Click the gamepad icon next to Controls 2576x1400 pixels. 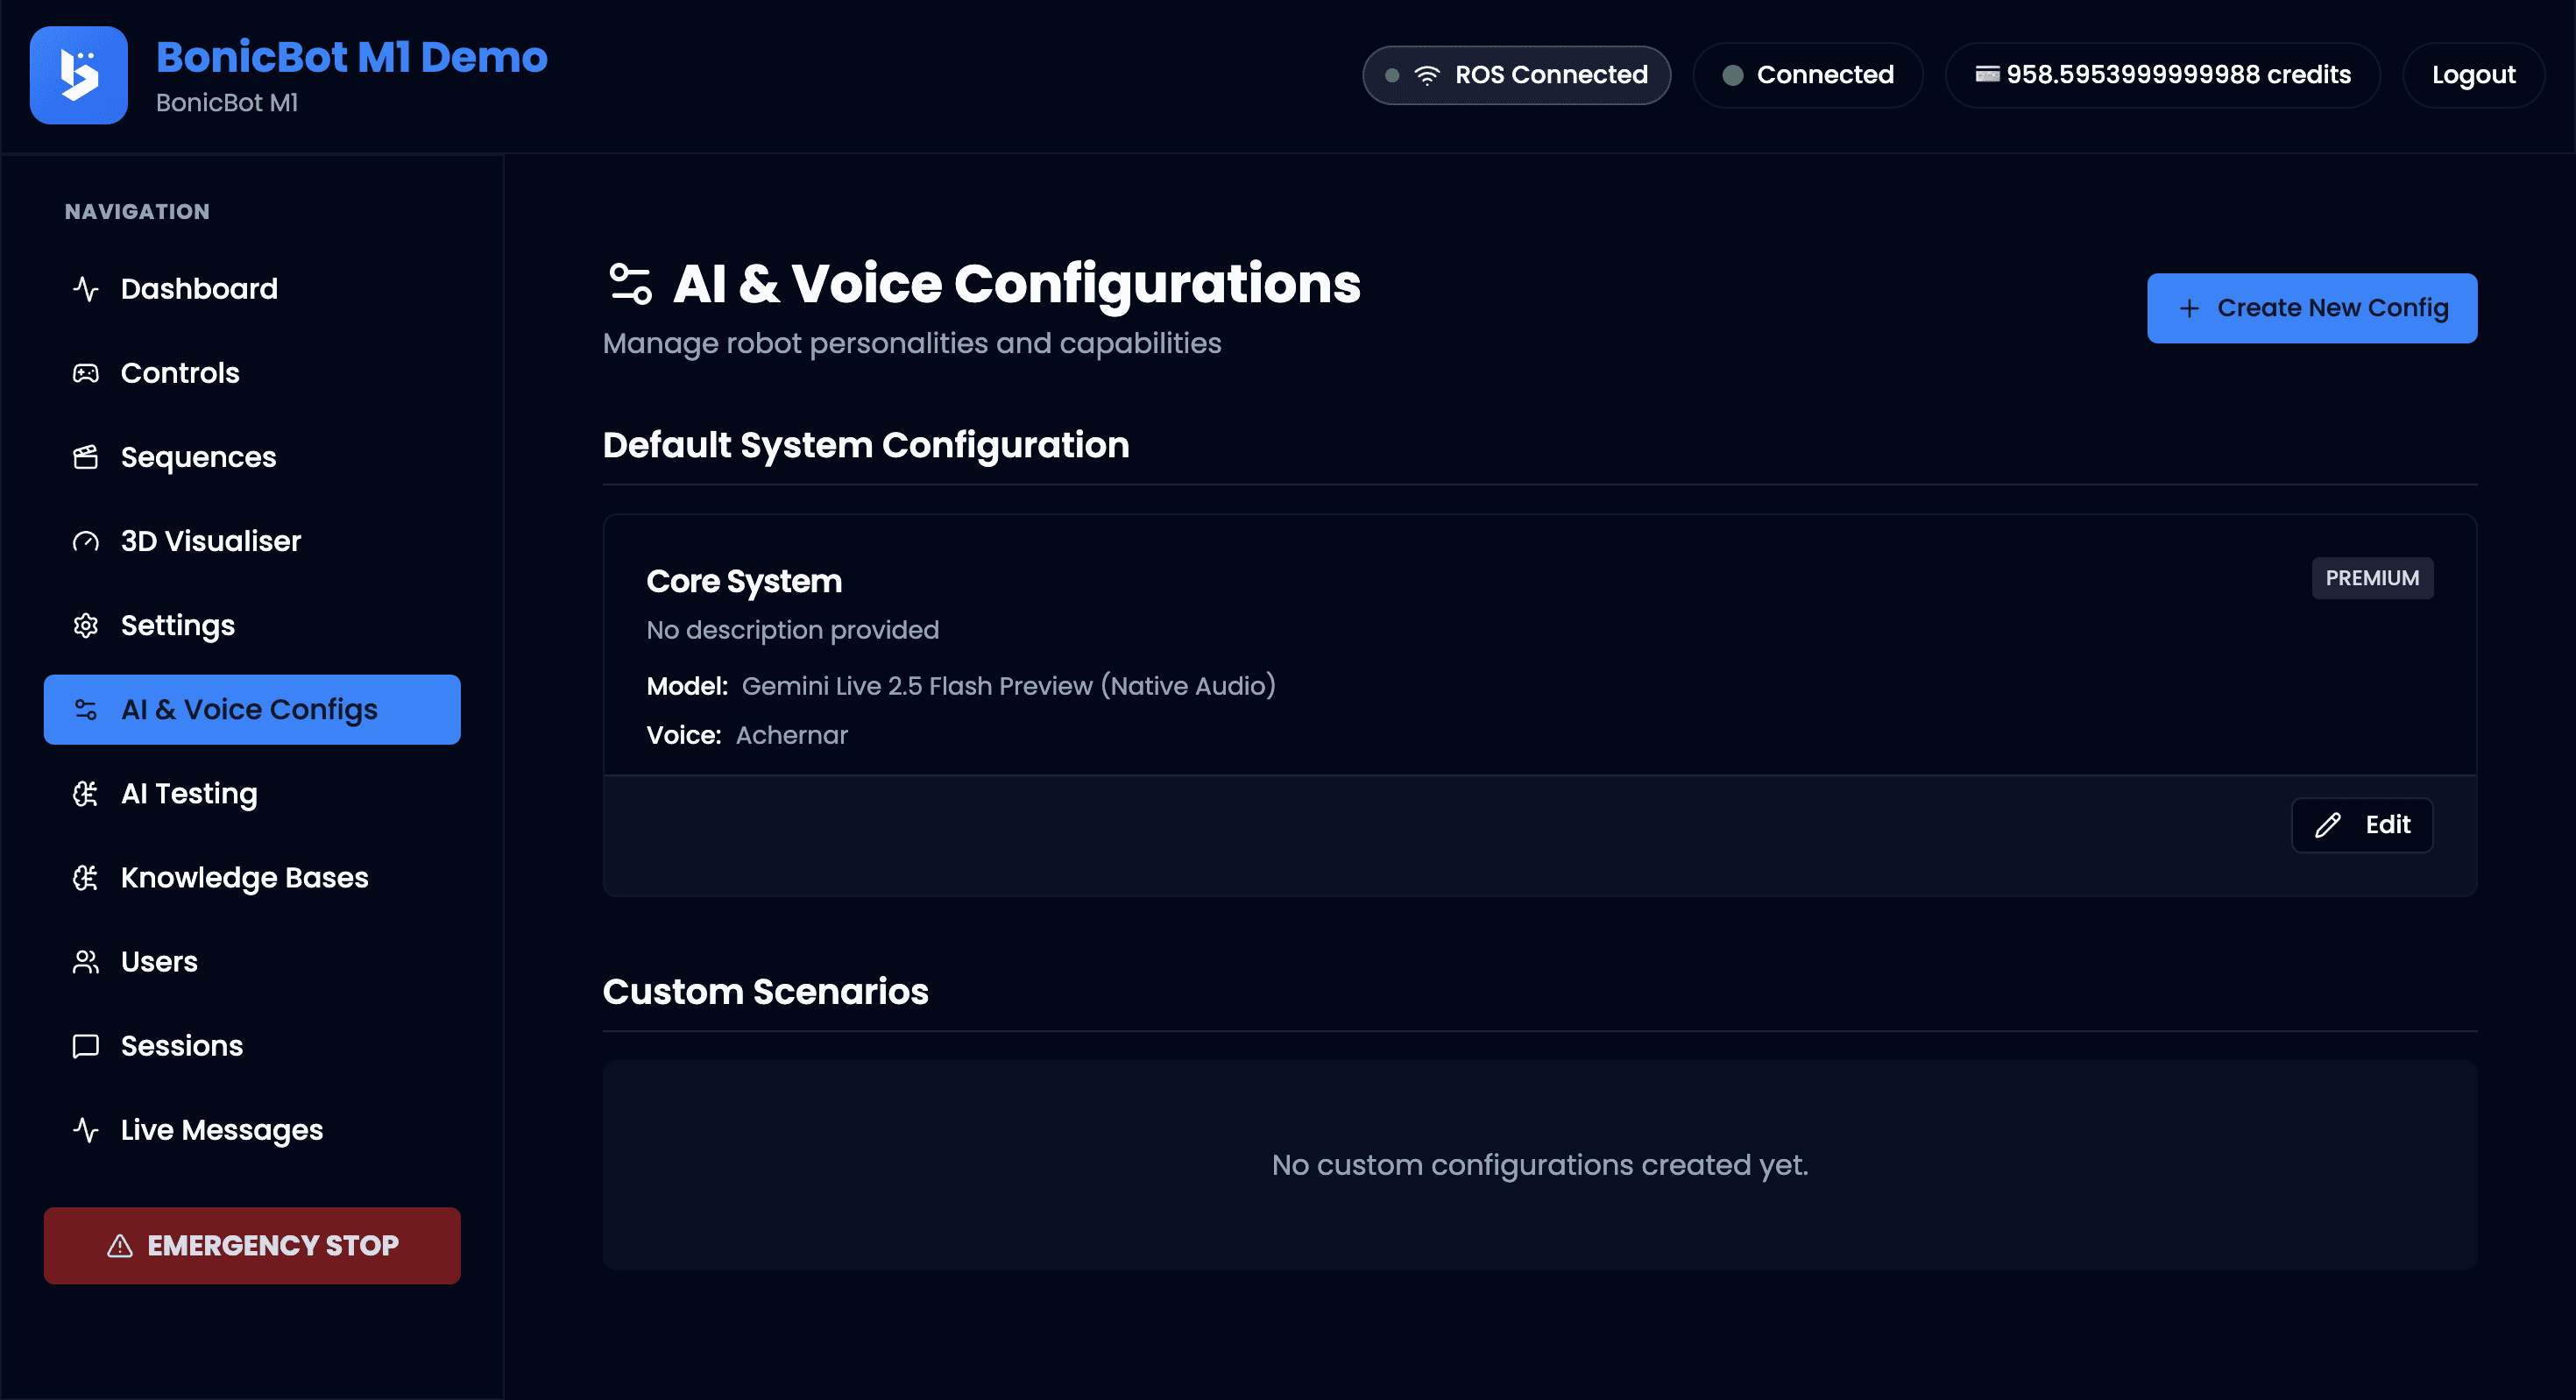coord(86,372)
